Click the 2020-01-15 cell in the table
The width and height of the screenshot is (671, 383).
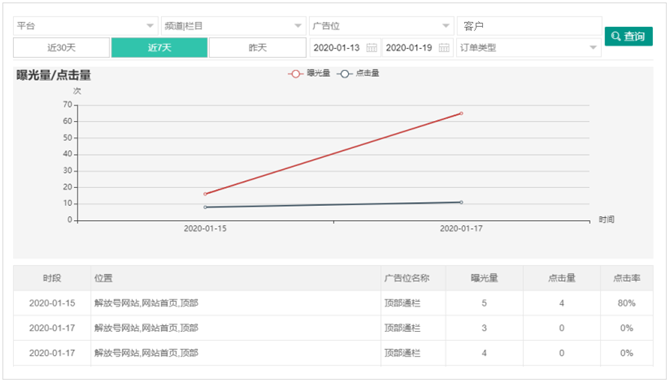point(52,303)
